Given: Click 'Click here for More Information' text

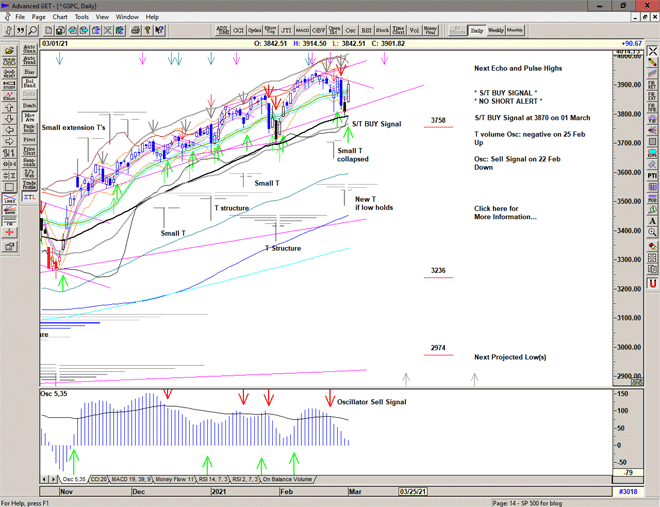Looking at the screenshot, I should (x=504, y=212).
